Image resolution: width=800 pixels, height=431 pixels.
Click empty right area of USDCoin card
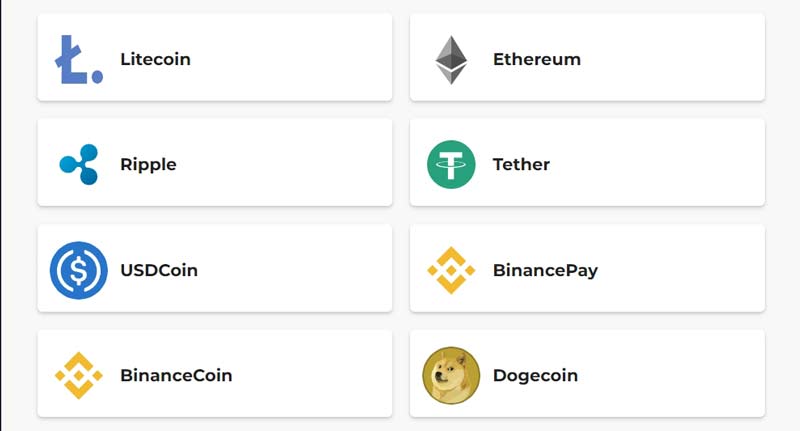pyautogui.click(x=310, y=270)
